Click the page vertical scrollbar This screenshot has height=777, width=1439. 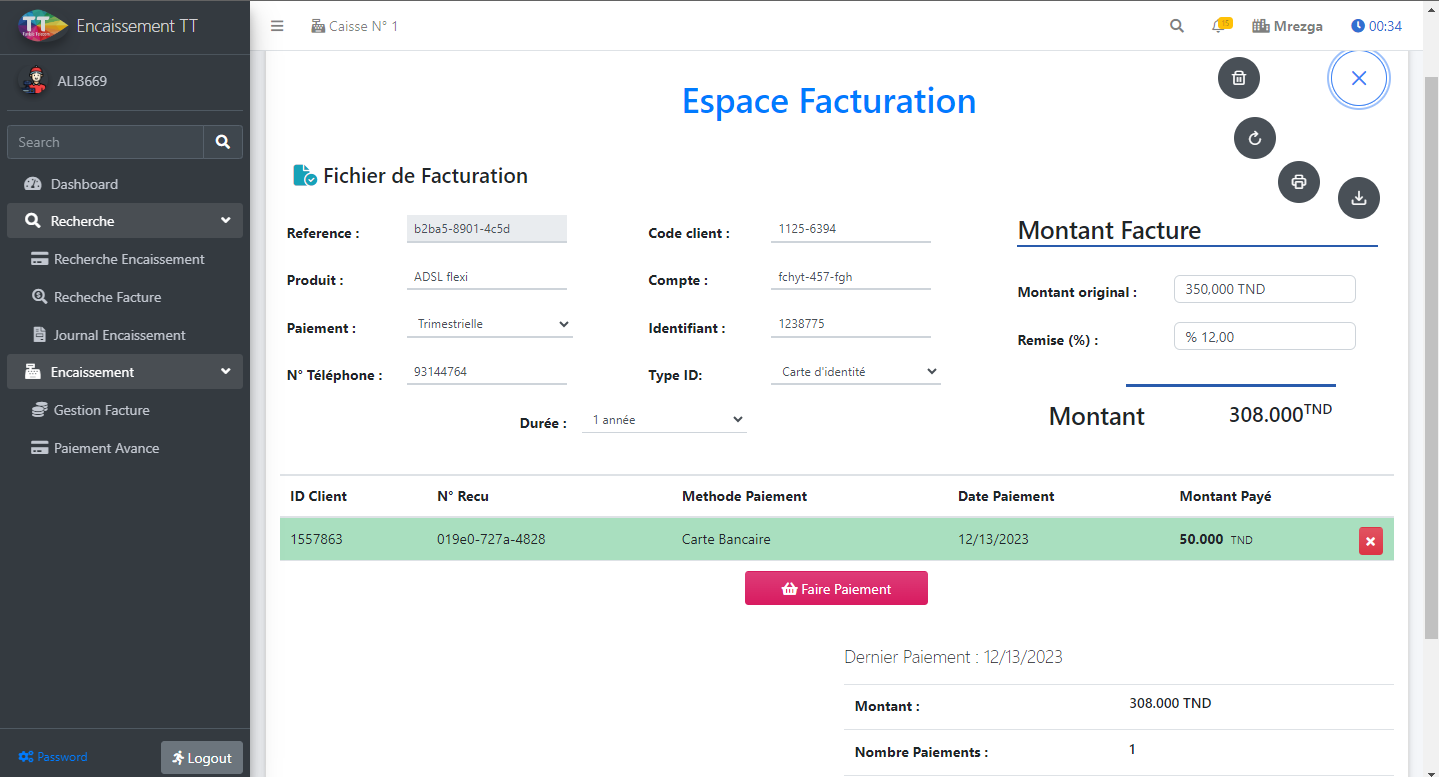pos(1431,356)
